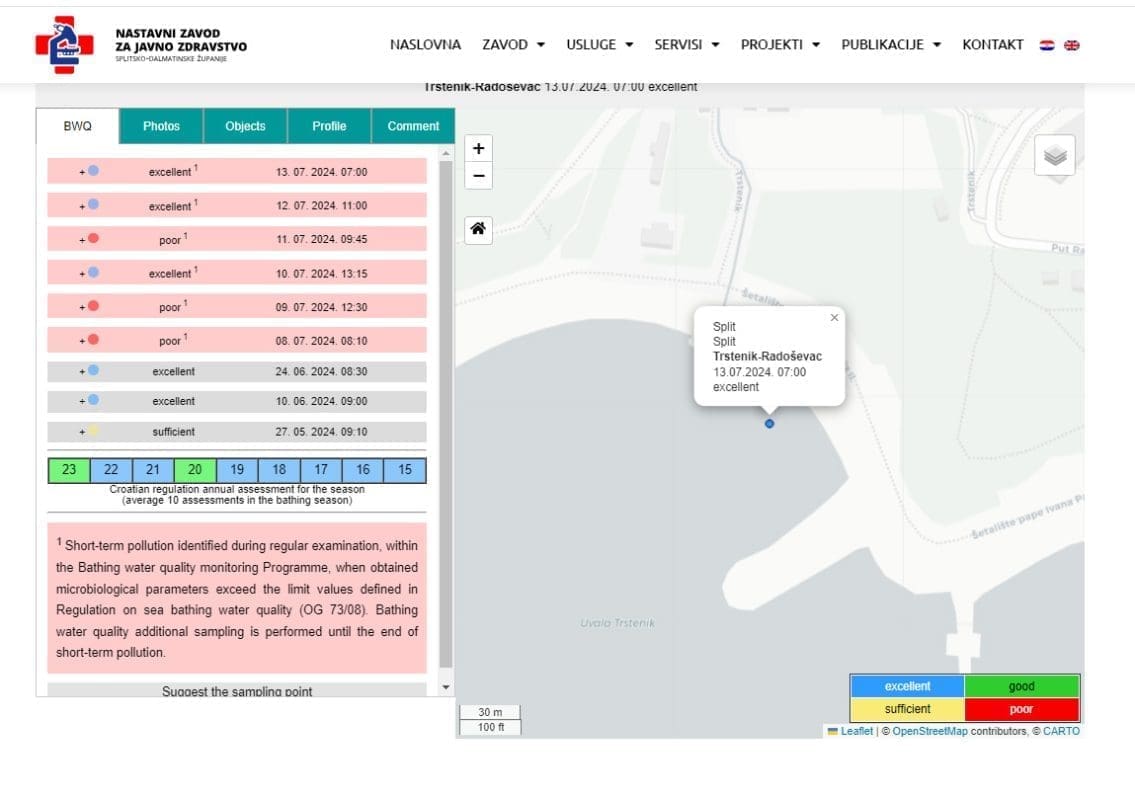The height and width of the screenshot is (800, 1135).
Task: Expand the 11. 07. 2024. 09:45 poor row
Action: click(83, 239)
